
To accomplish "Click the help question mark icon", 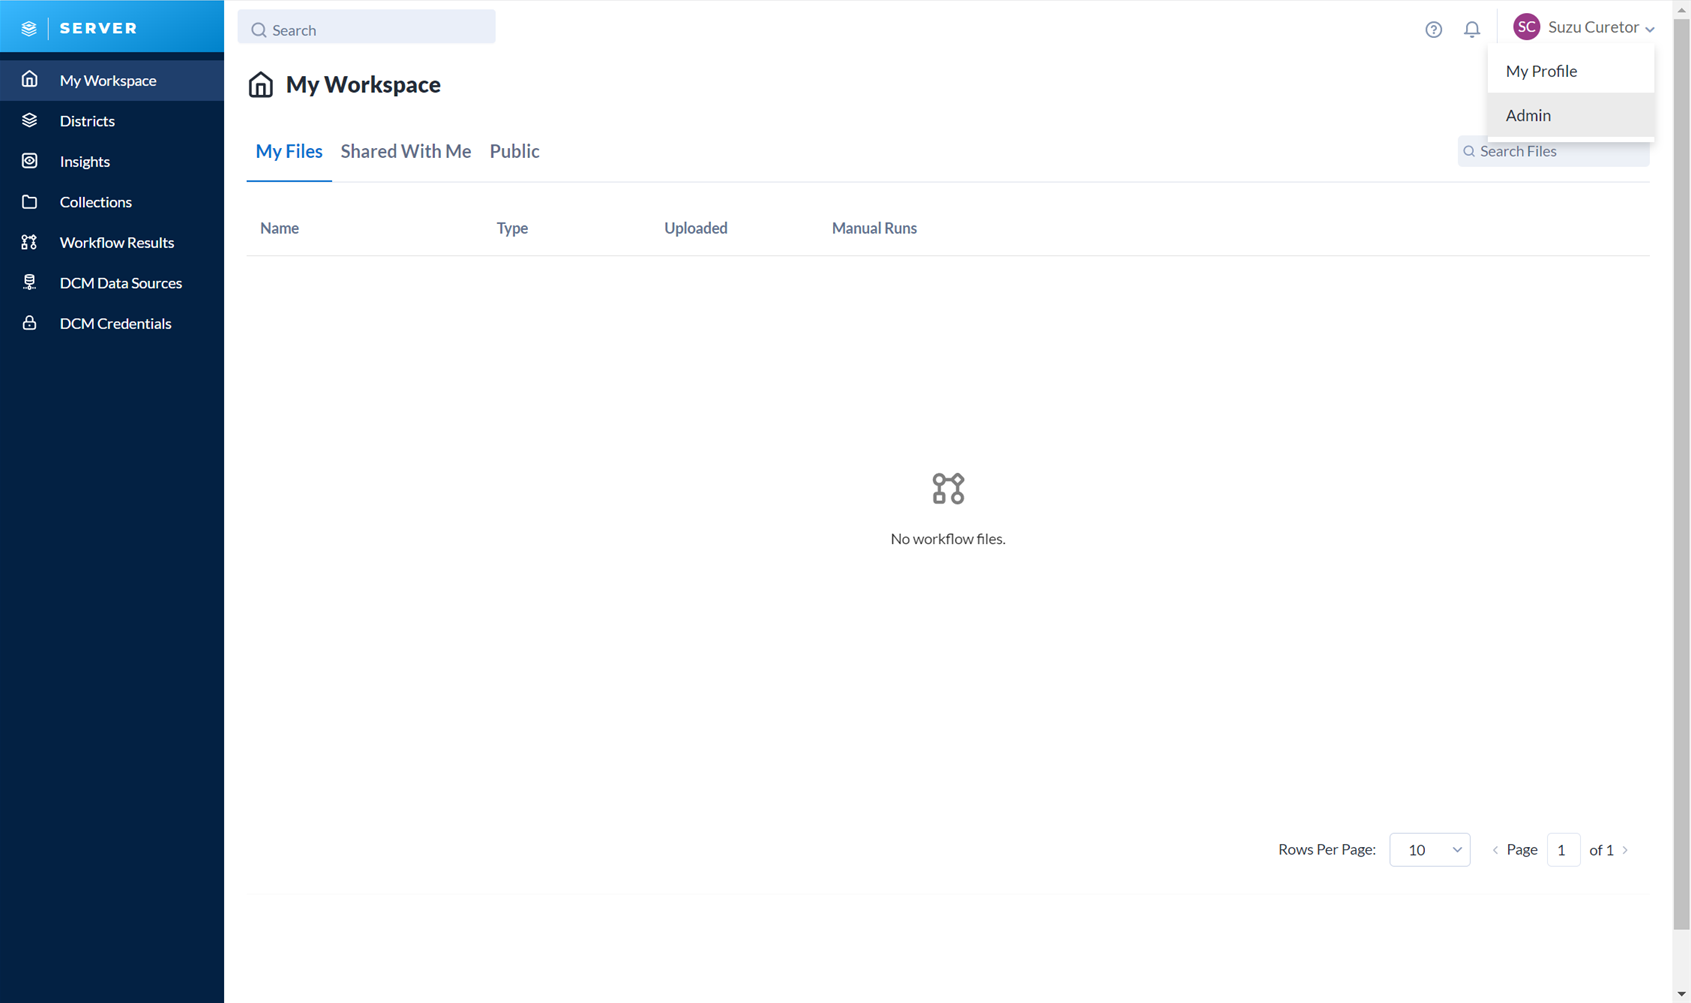I will click(1433, 29).
